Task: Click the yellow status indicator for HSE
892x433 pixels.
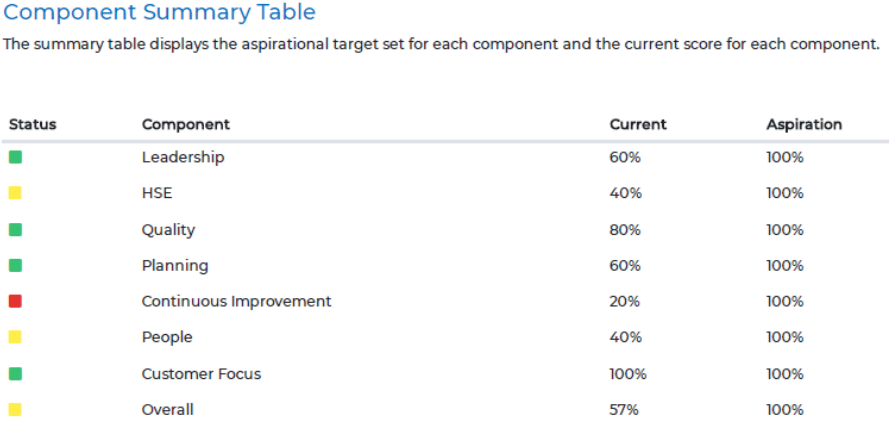Action: (x=15, y=193)
